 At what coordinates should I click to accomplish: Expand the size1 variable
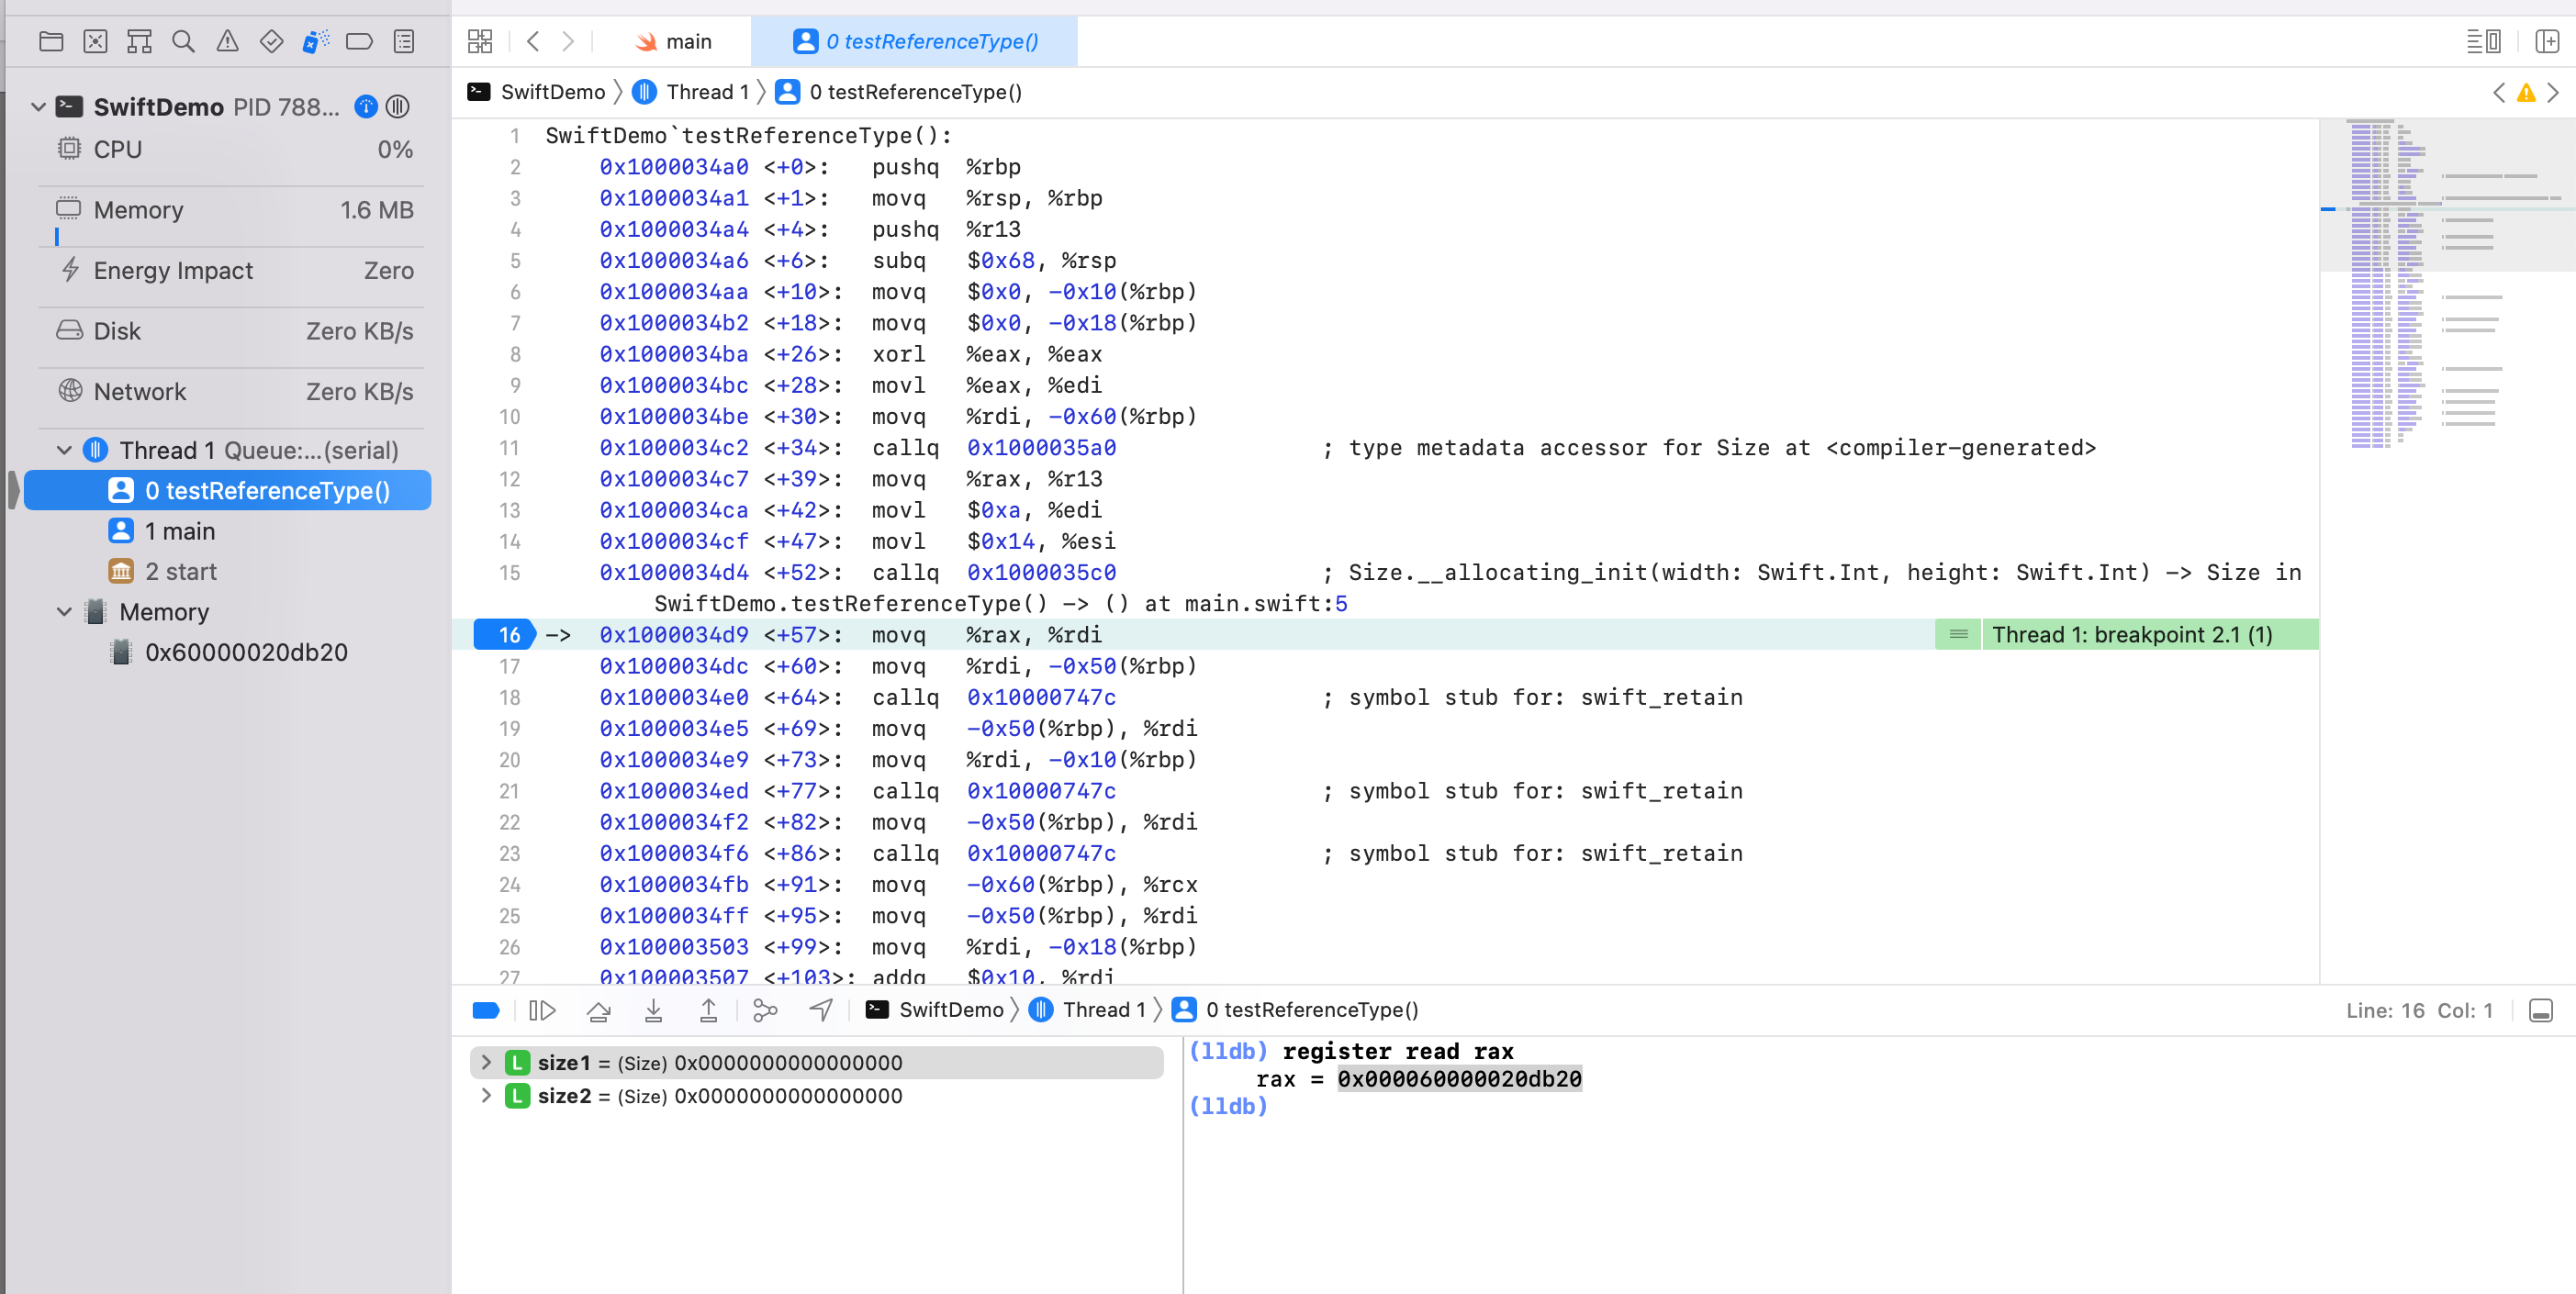[x=486, y=1062]
